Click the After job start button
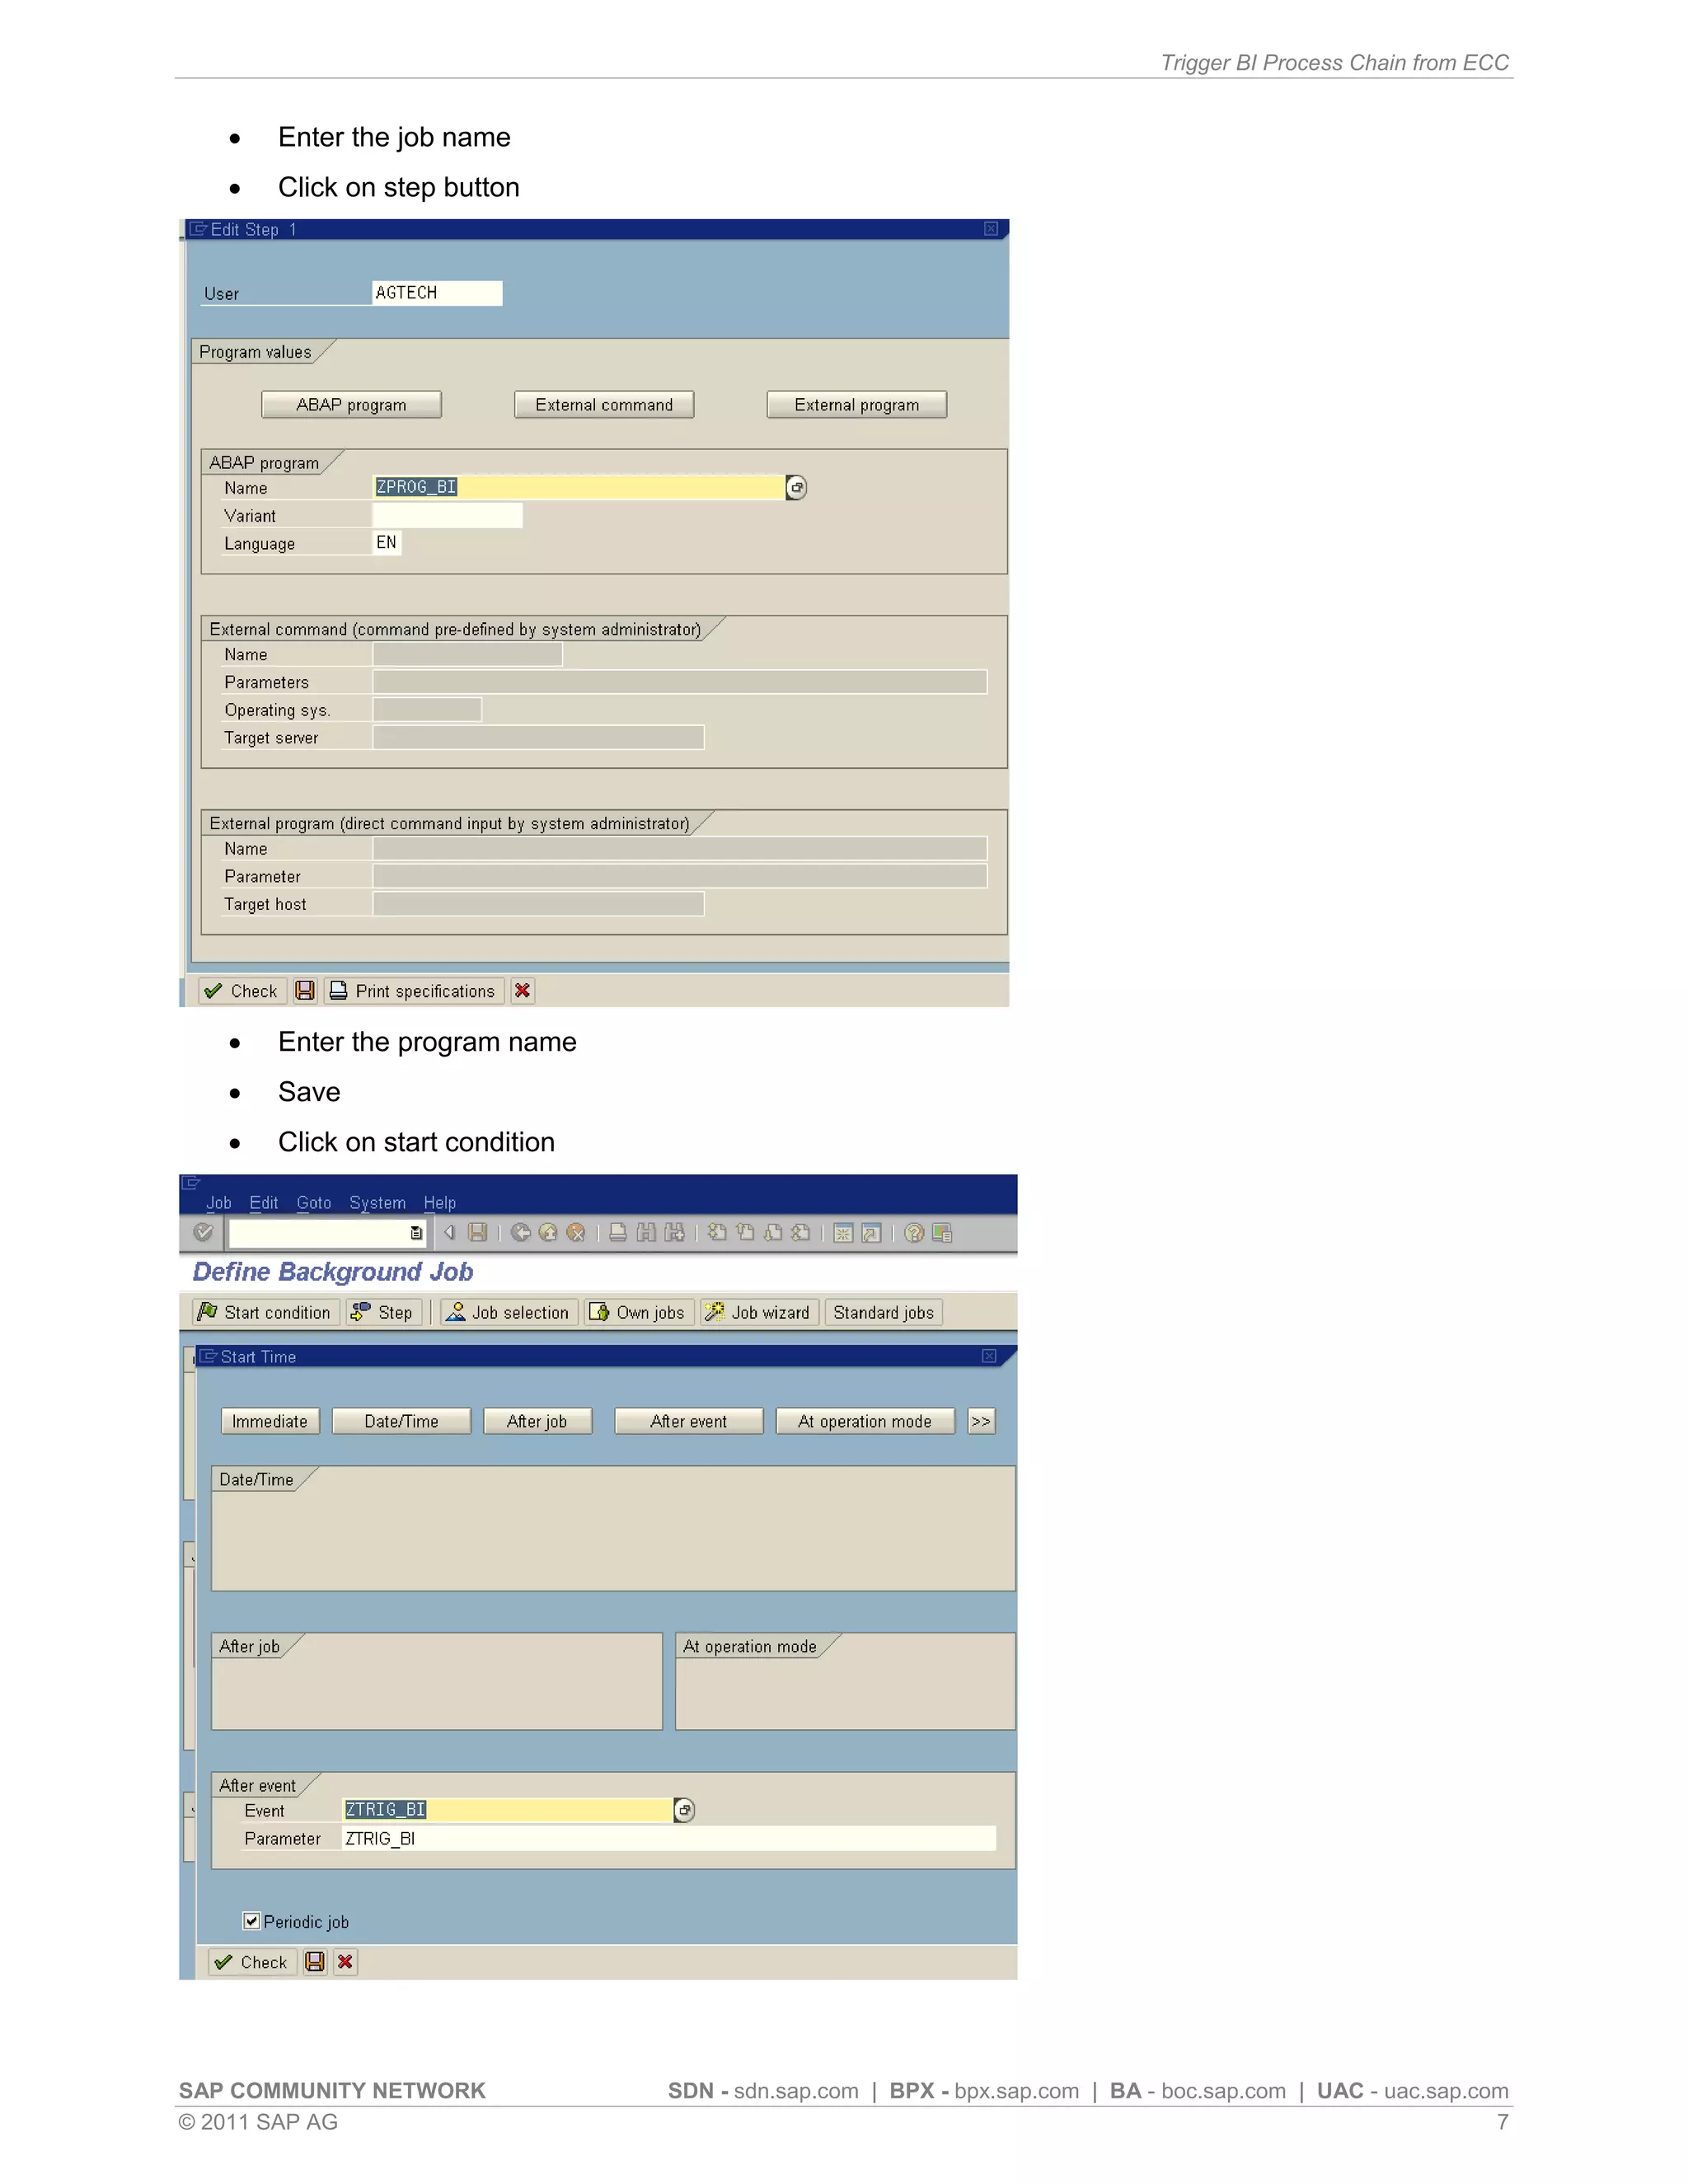Viewport: 1688px width, 2184px height. pos(537,1421)
